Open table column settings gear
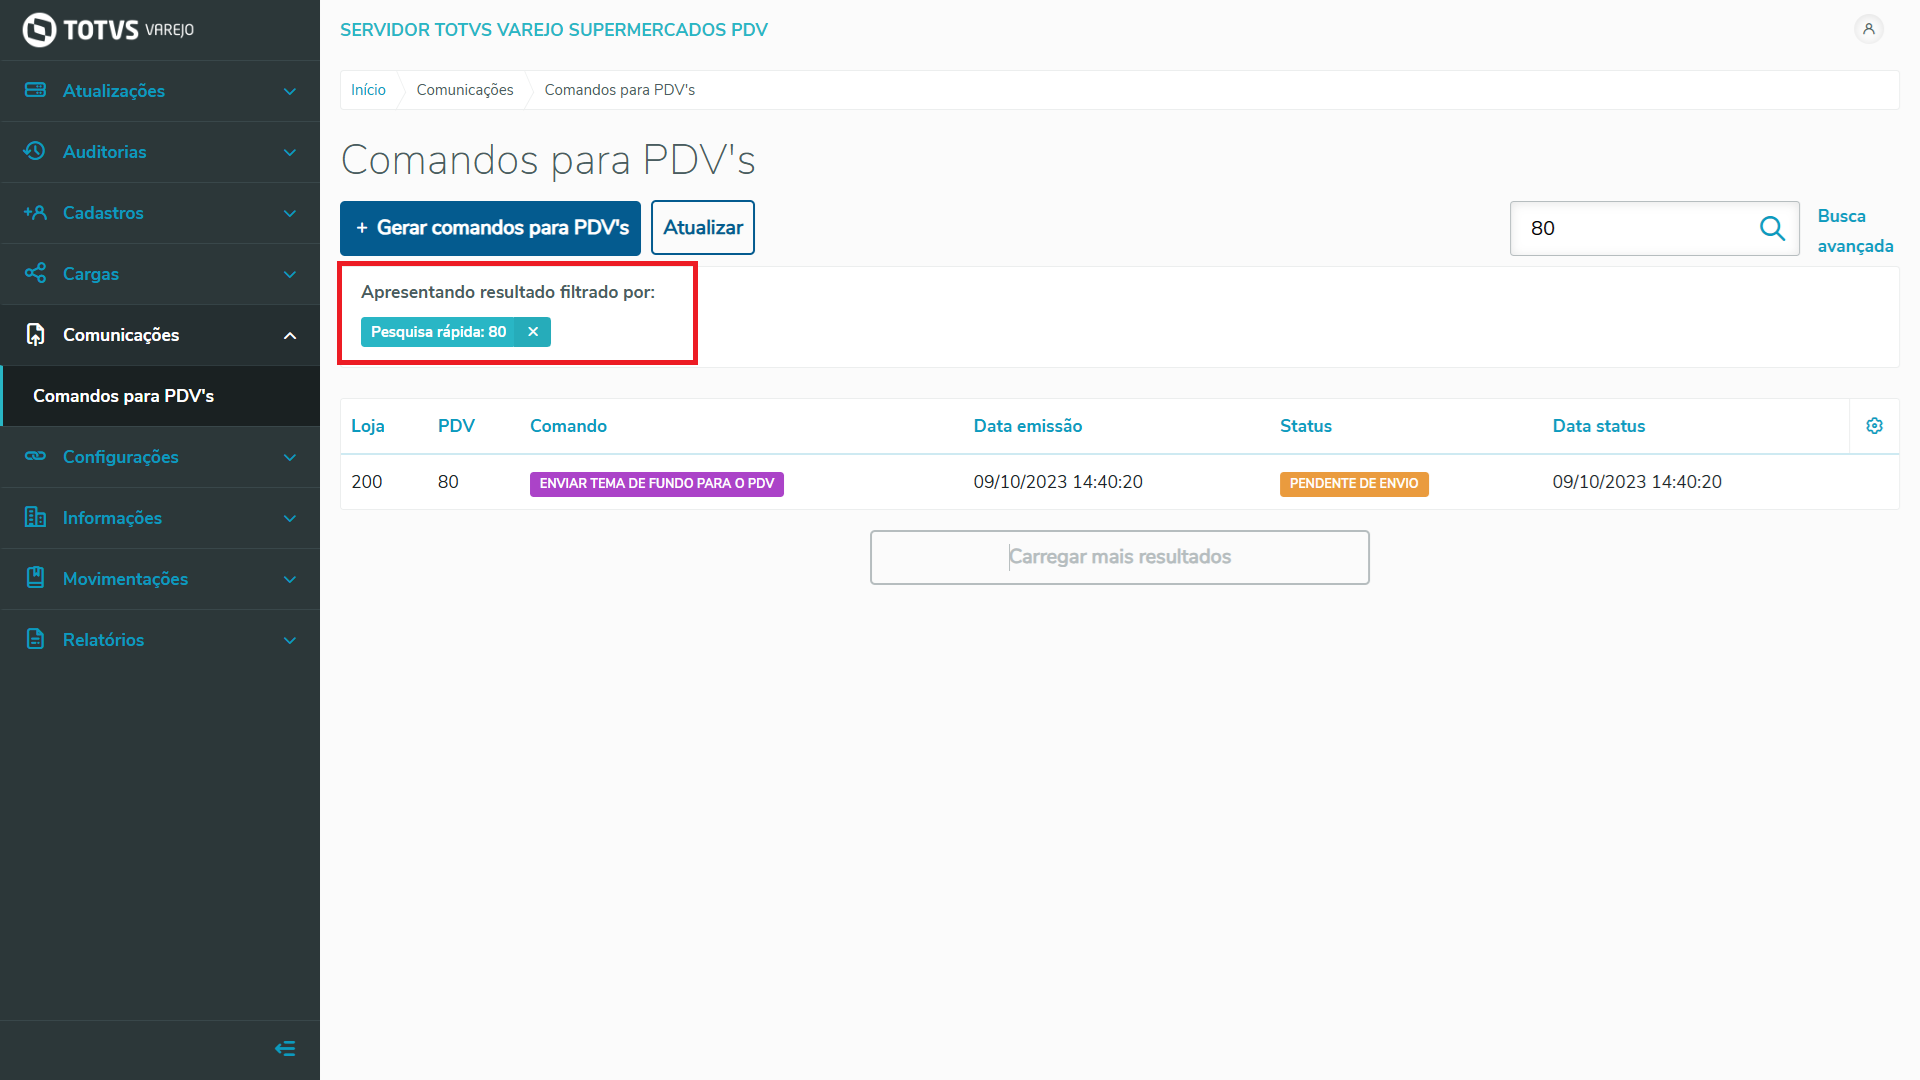1920x1080 pixels. [x=1874, y=426]
